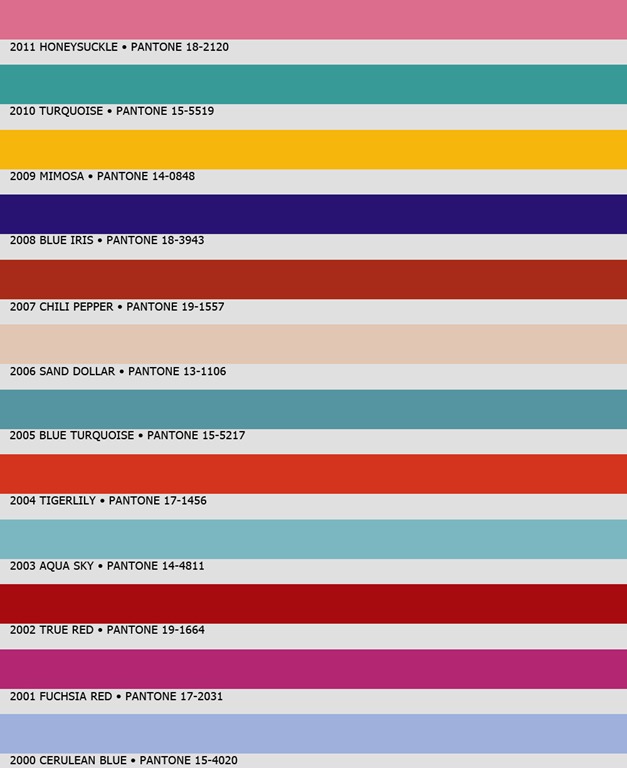Click the "2006 SAND DOLLAR • PANTONE 13-1106" caption
The width and height of the screenshot is (627, 768).
(118, 372)
